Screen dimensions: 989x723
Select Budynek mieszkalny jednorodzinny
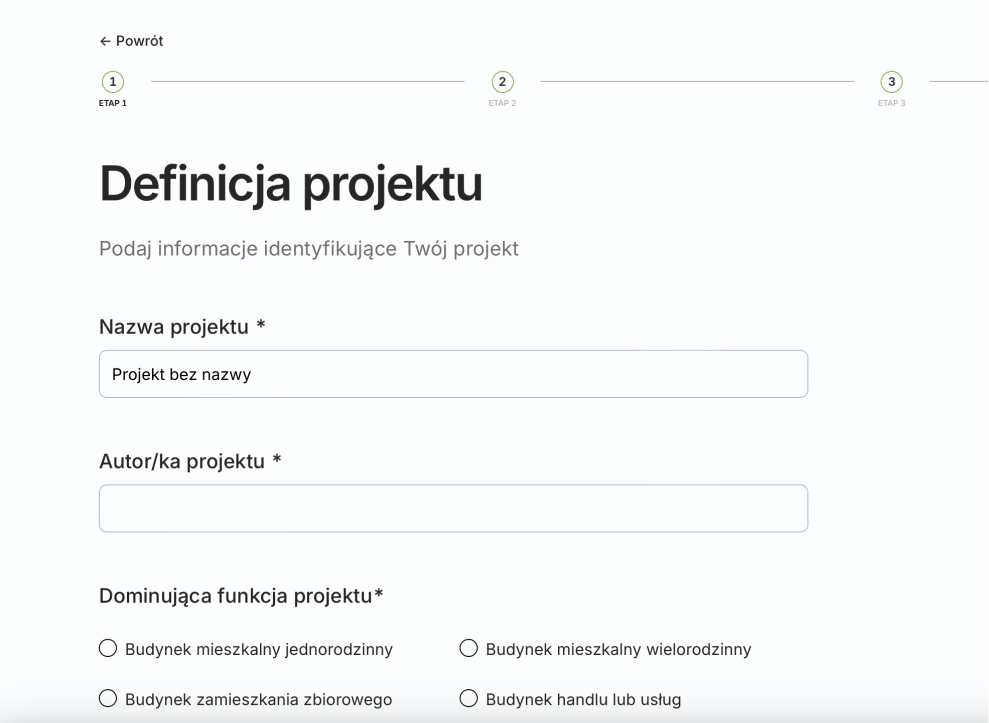pyautogui.click(x=108, y=648)
